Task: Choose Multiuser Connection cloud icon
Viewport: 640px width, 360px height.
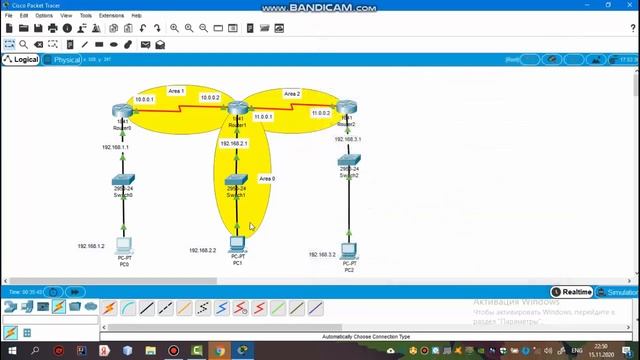Action: click(x=91, y=307)
